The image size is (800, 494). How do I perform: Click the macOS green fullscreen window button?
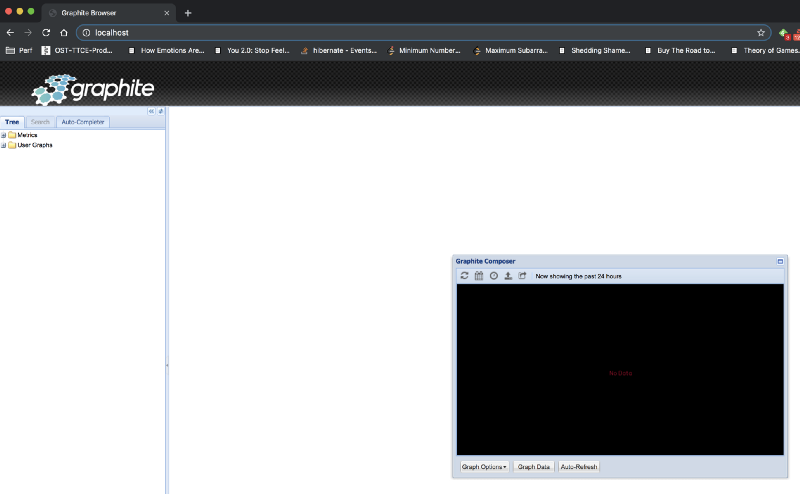pyautogui.click(x=31, y=11)
